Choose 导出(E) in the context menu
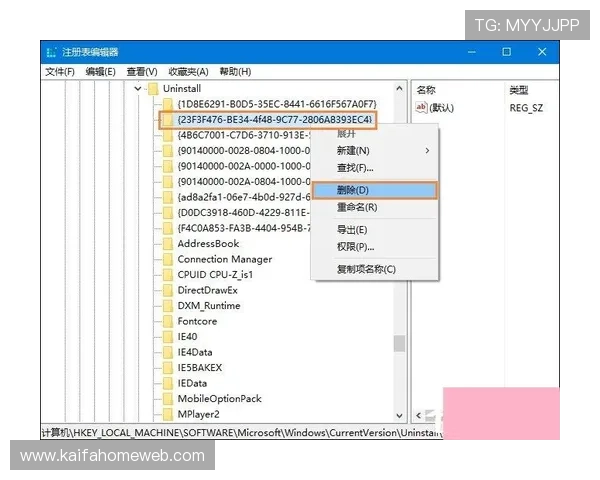This screenshot has width=600, height=480. [x=353, y=229]
